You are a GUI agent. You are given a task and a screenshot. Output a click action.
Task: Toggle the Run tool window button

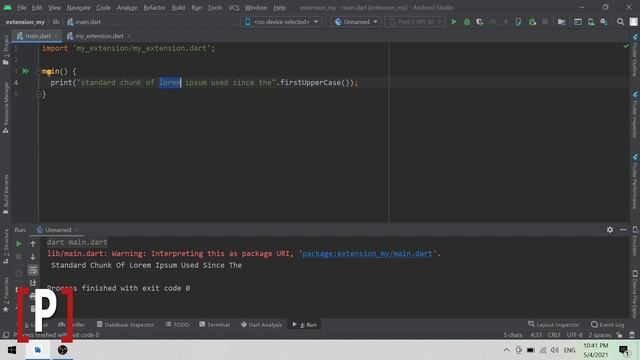tap(305, 325)
